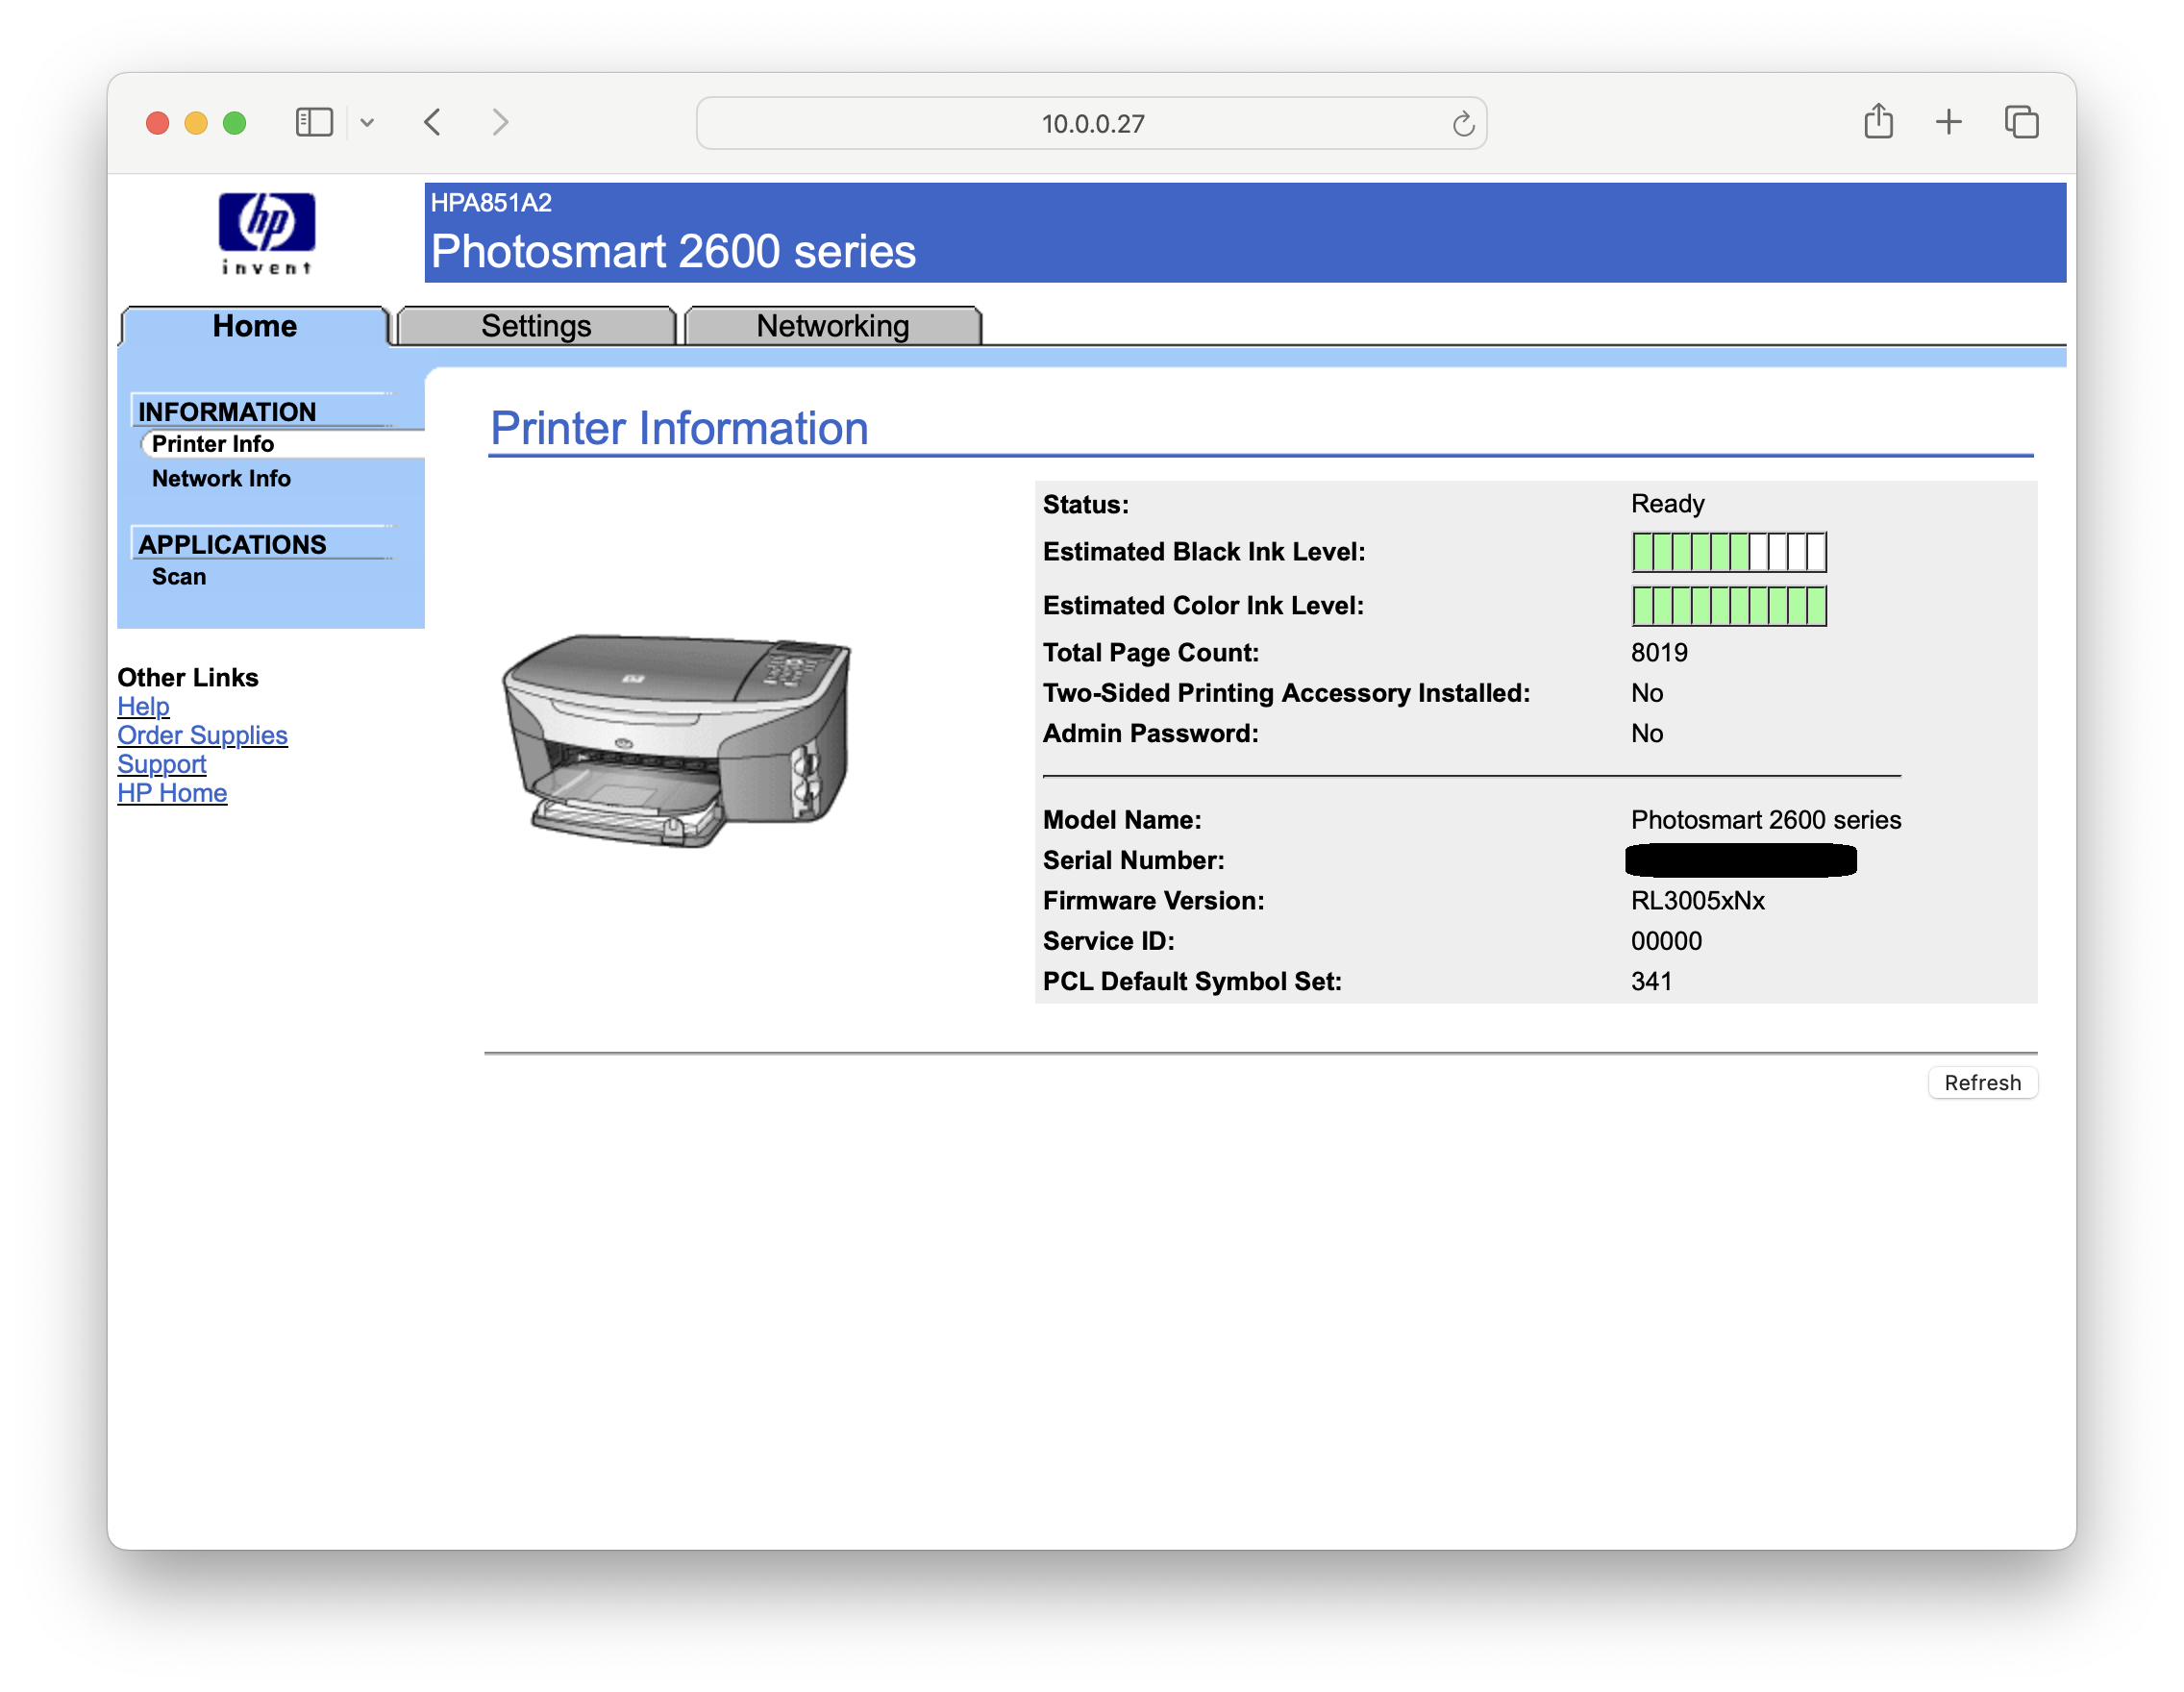
Task: Maximize the window with the green button
Action: [235, 123]
